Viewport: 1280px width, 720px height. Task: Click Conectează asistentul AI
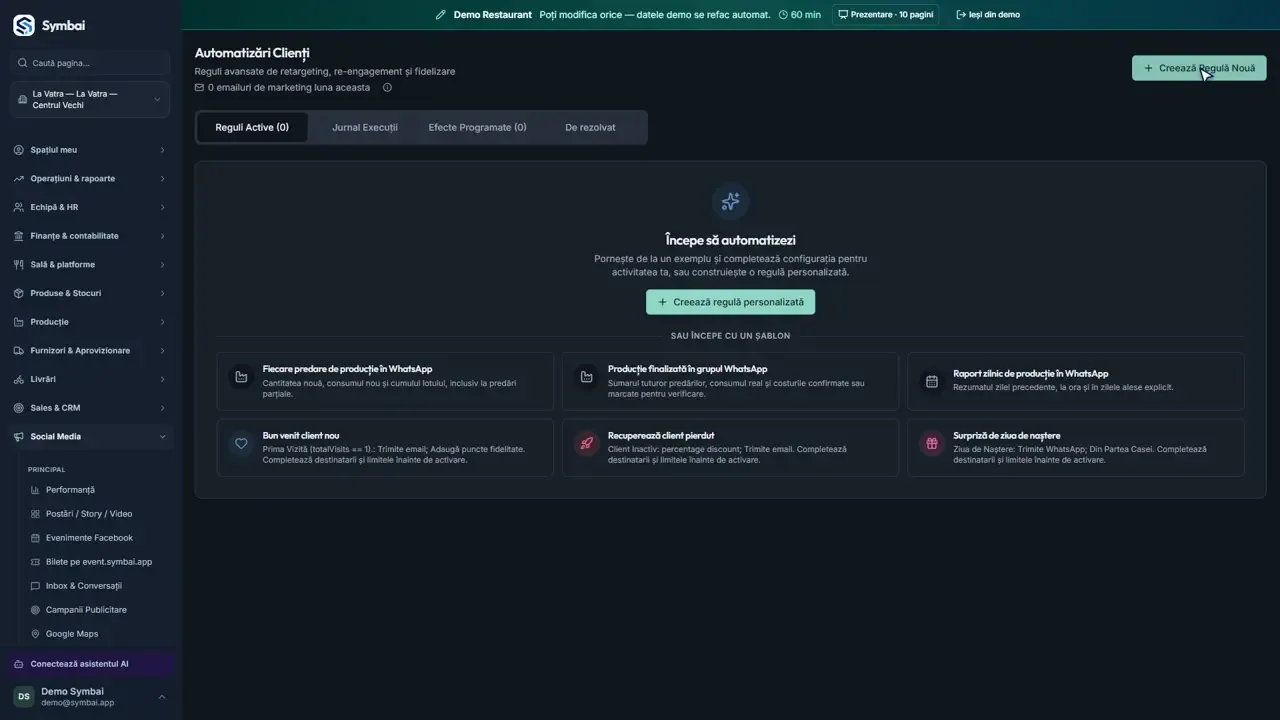tap(90, 664)
